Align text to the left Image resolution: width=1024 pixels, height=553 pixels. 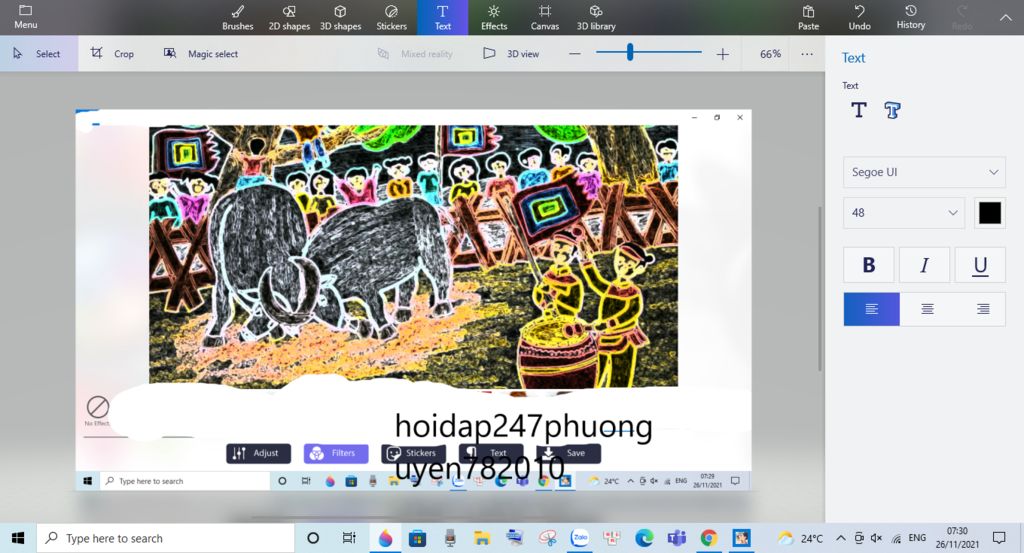(871, 309)
